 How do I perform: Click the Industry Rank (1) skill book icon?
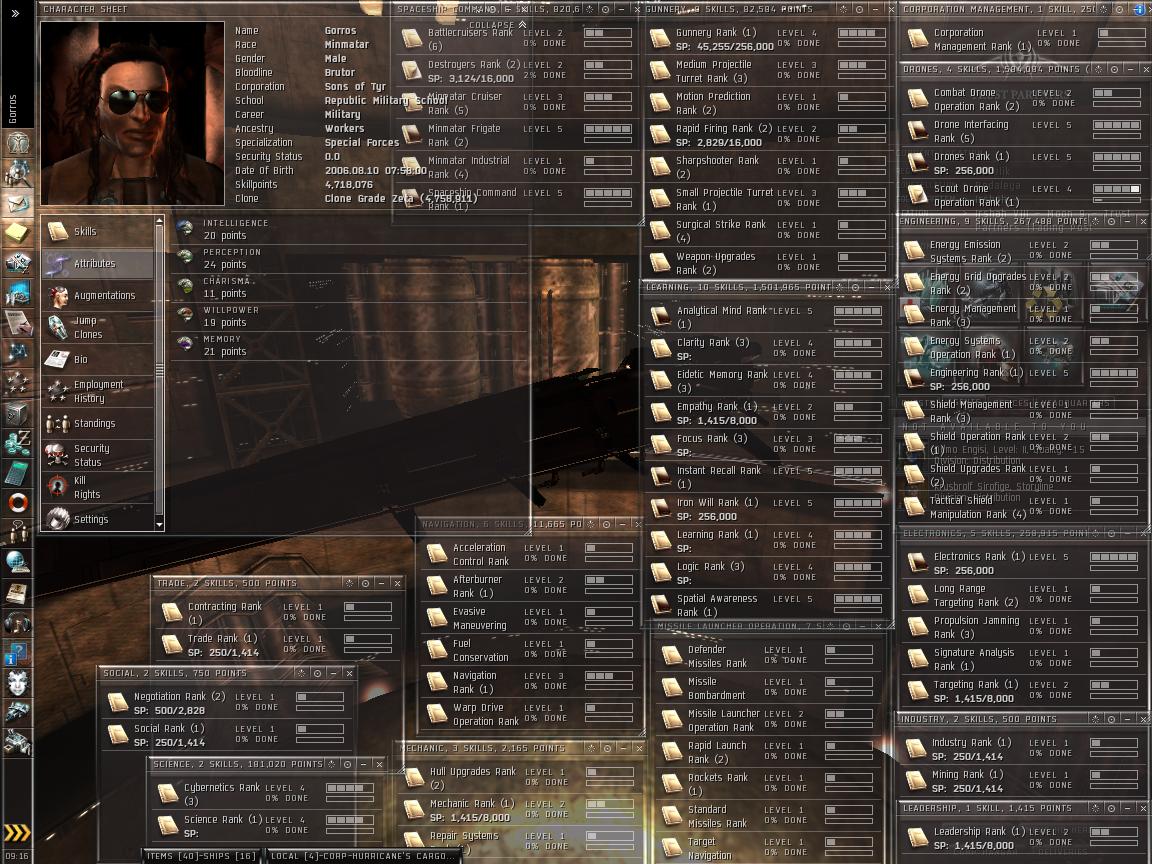pyautogui.click(x=916, y=749)
